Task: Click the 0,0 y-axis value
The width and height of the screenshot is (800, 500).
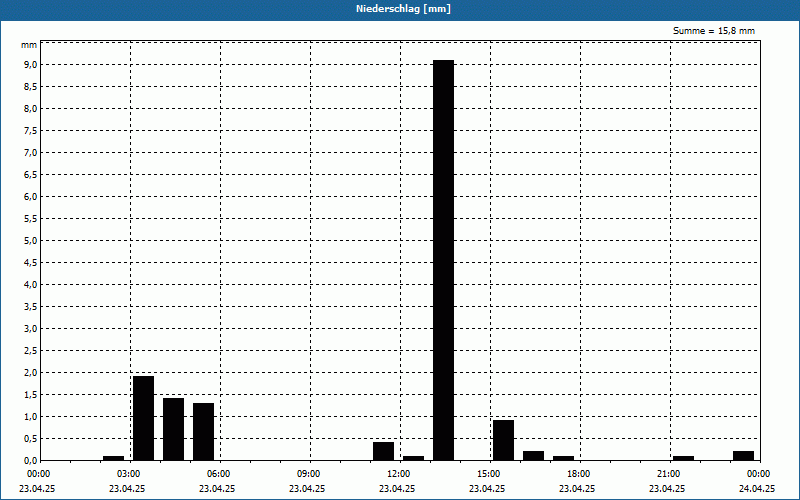Action: click(29, 461)
